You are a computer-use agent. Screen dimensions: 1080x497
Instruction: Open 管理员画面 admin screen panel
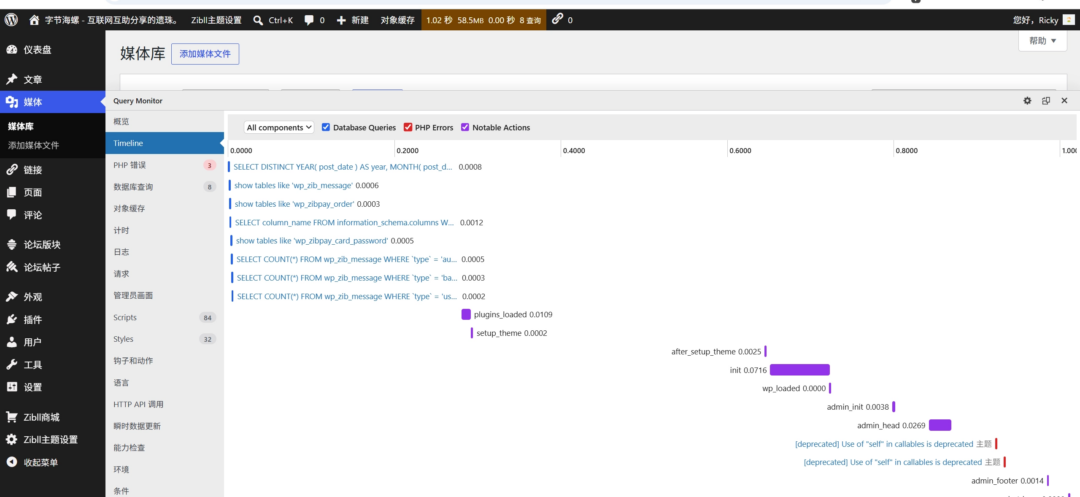pyautogui.click(x=165, y=295)
